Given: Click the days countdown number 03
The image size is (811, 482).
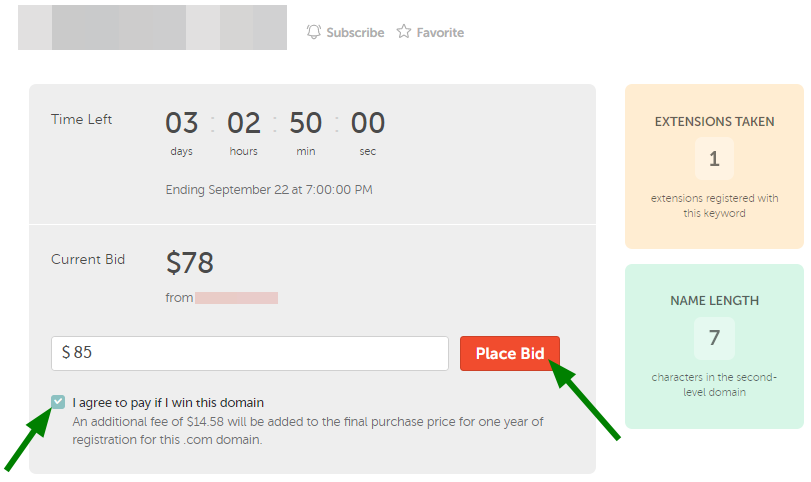Looking at the screenshot, I should coord(182,123).
